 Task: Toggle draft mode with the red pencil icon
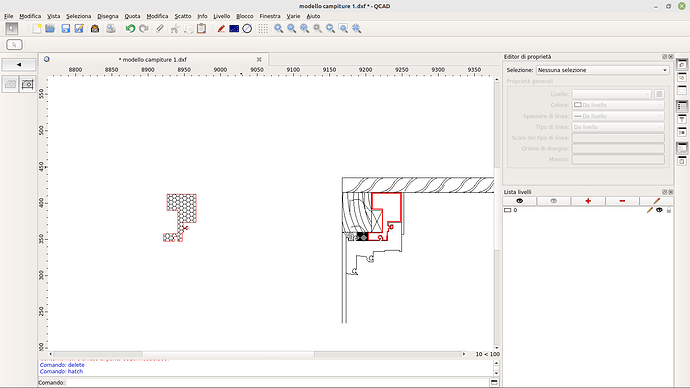pos(221,29)
